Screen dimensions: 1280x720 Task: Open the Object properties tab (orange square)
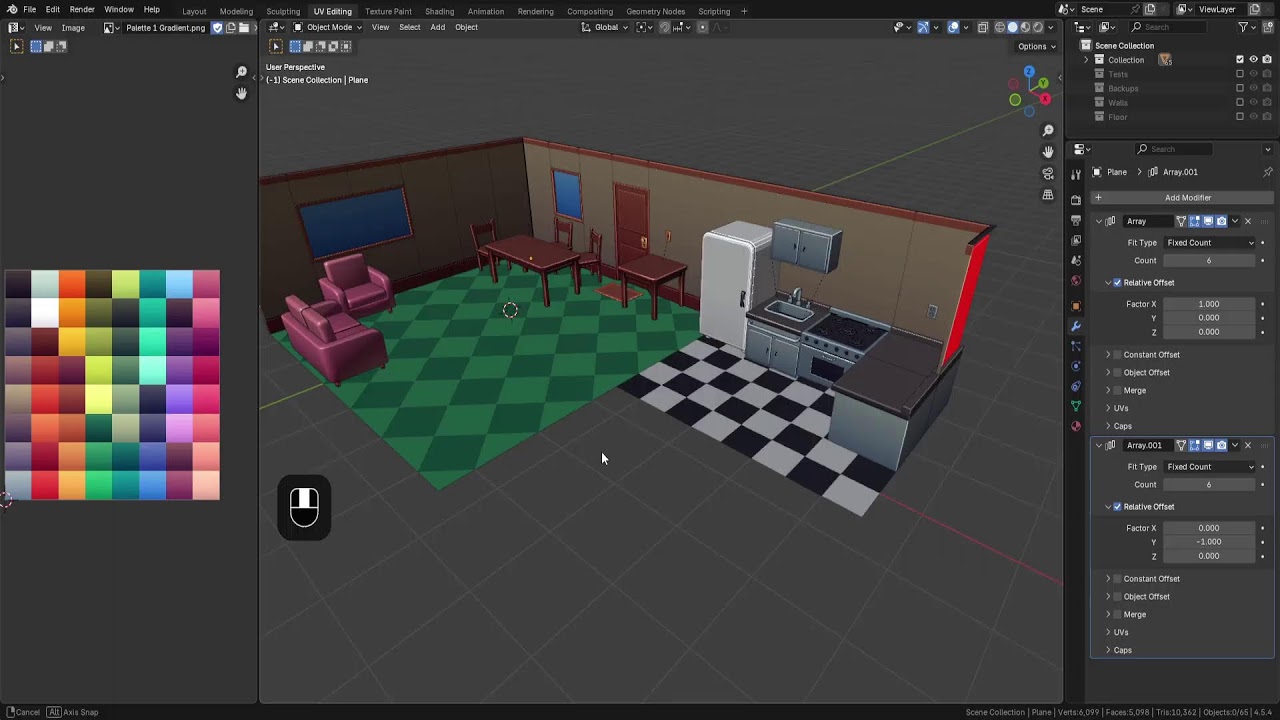click(x=1076, y=306)
